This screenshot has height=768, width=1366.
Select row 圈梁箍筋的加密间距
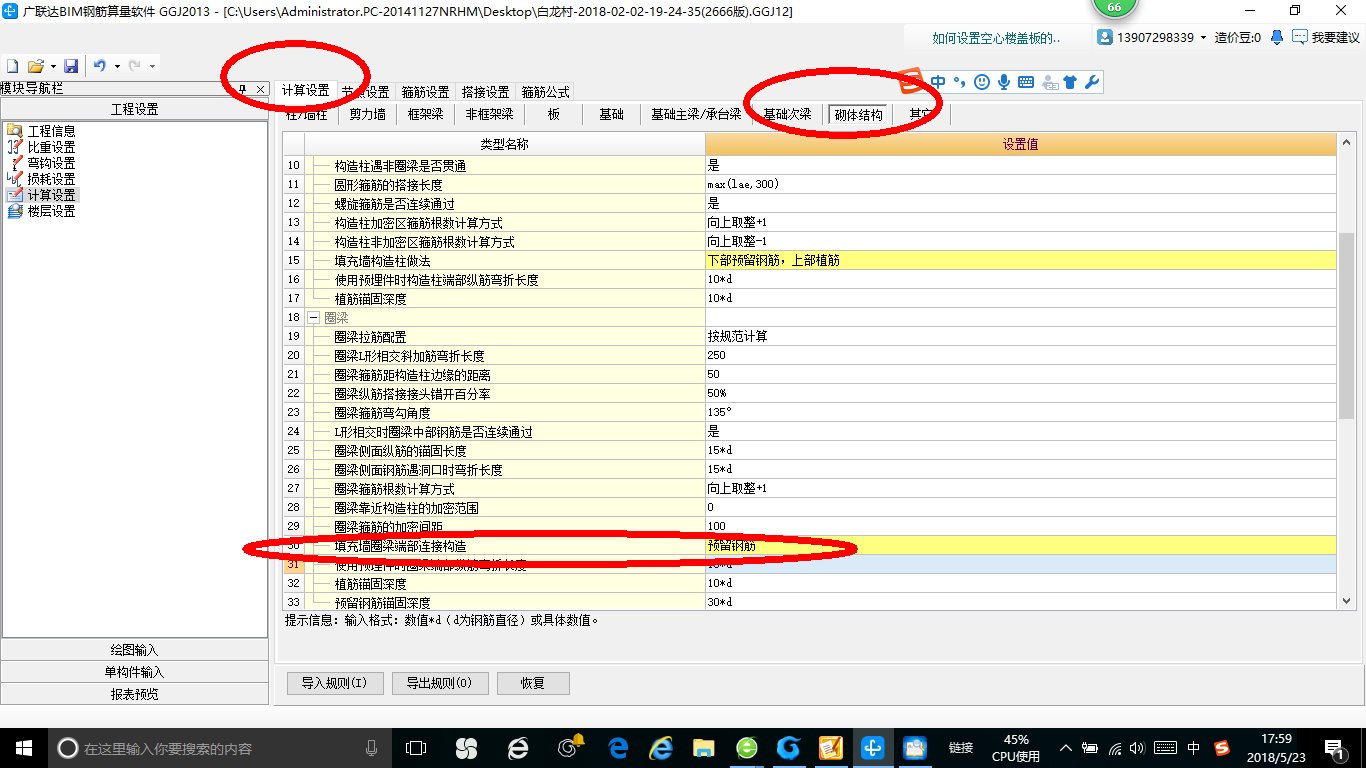(810, 526)
